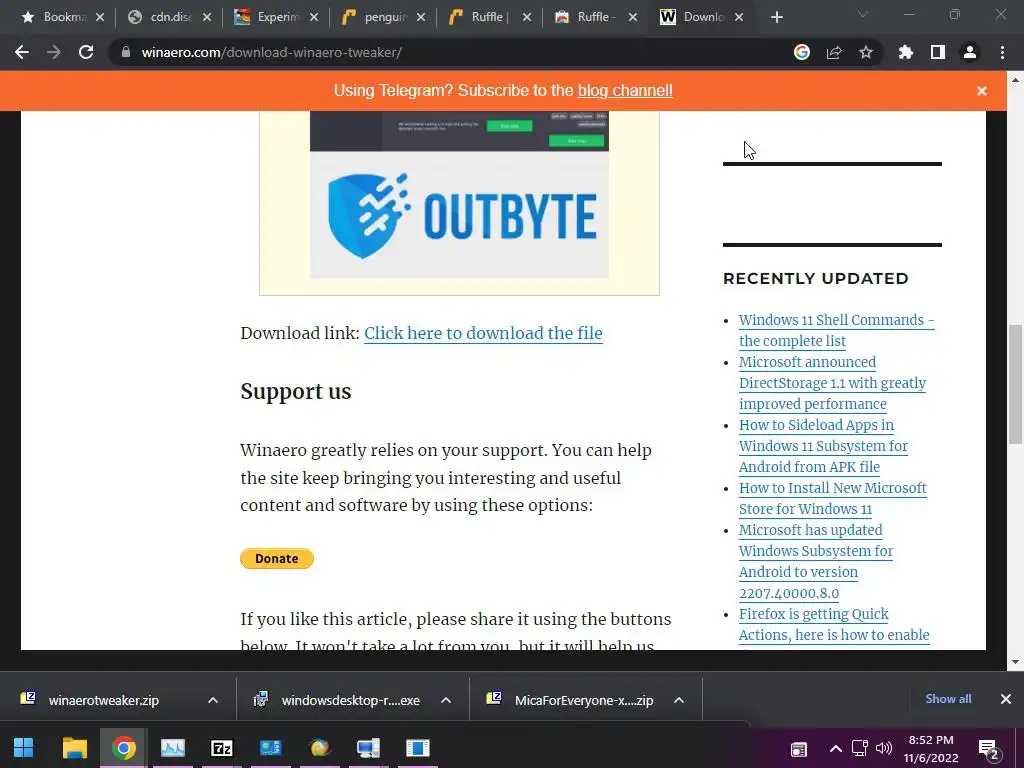The height and width of the screenshot is (768, 1024).
Task: Open Chrome's three-dot menu
Action: click(x=1002, y=52)
